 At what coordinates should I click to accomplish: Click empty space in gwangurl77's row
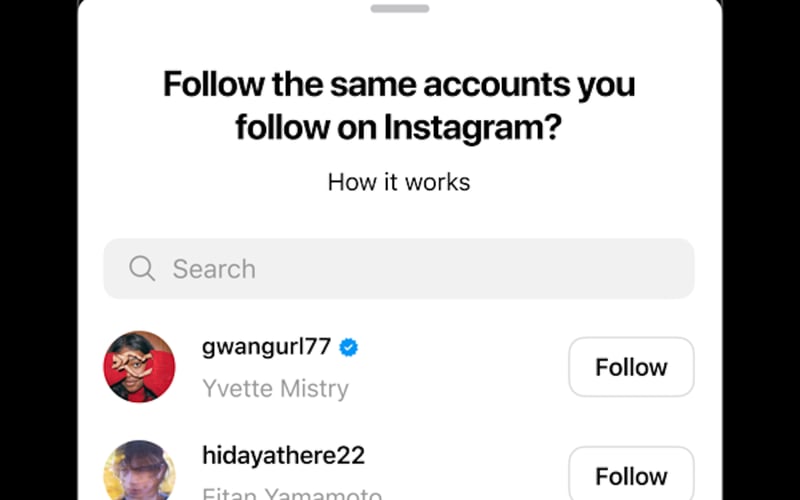pyautogui.click(x=460, y=368)
